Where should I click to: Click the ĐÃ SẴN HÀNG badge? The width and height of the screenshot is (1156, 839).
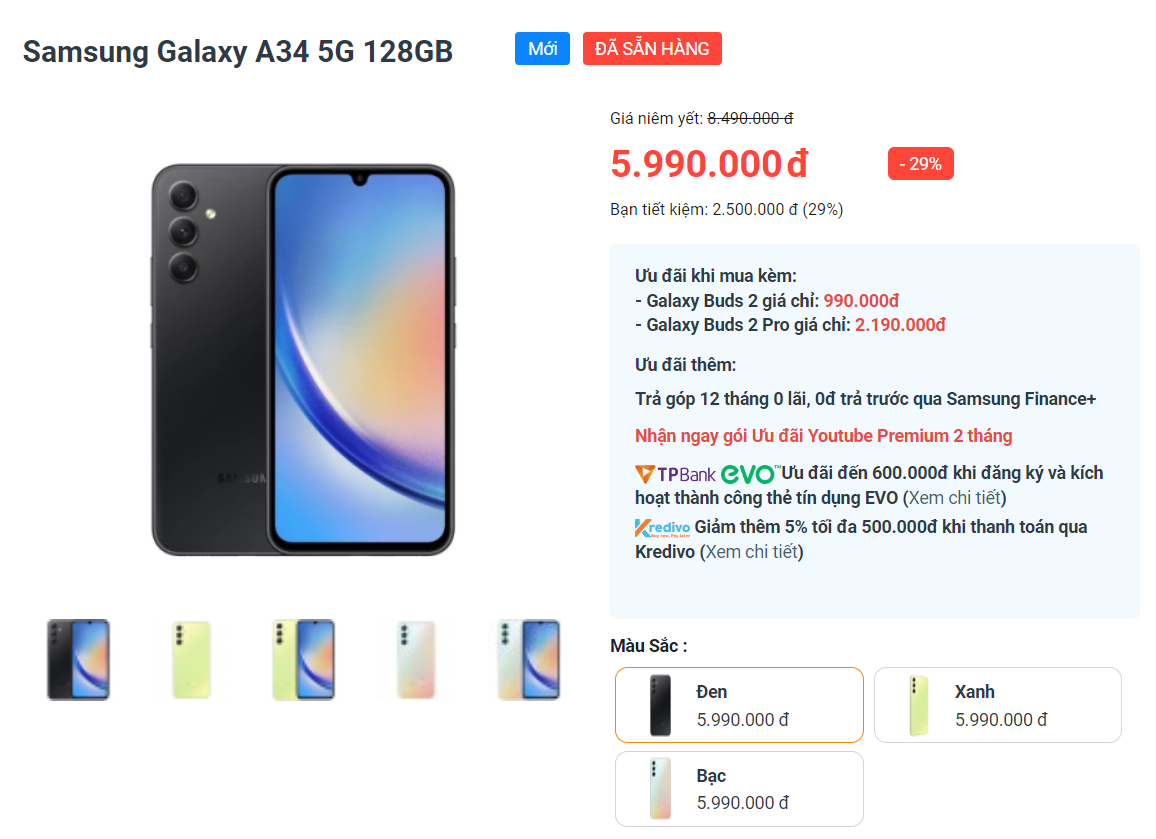coord(652,49)
